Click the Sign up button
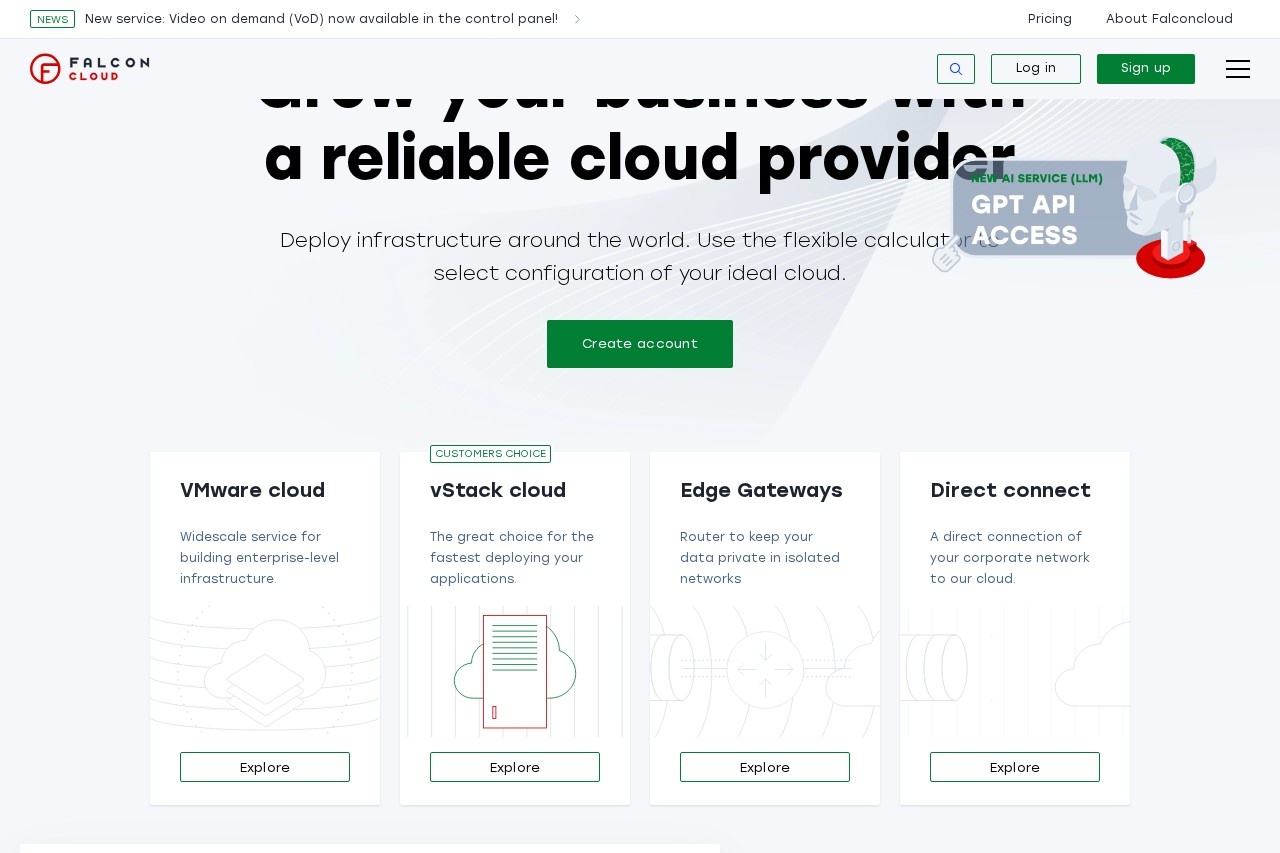1280x853 pixels. [x=1146, y=68]
